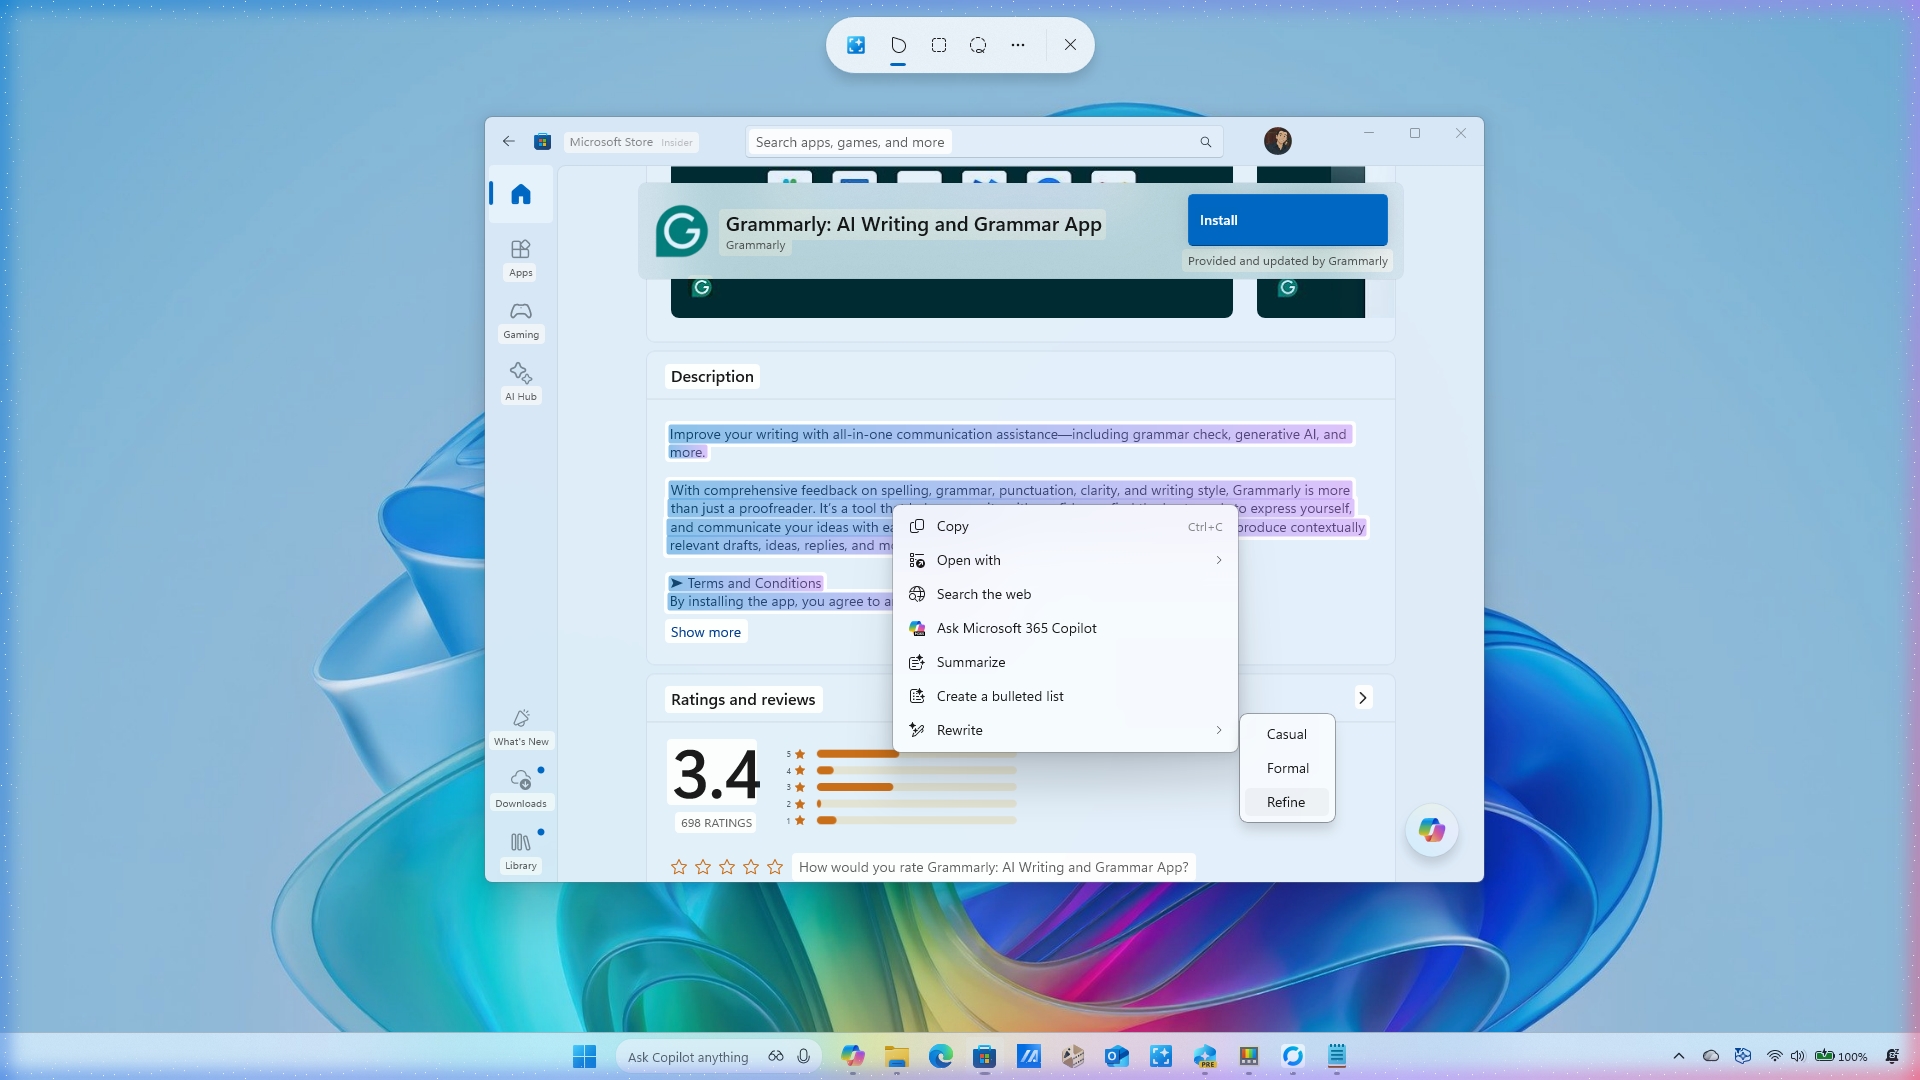Open the Downloads section
Screen dimensions: 1920x1080
(520, 786)
